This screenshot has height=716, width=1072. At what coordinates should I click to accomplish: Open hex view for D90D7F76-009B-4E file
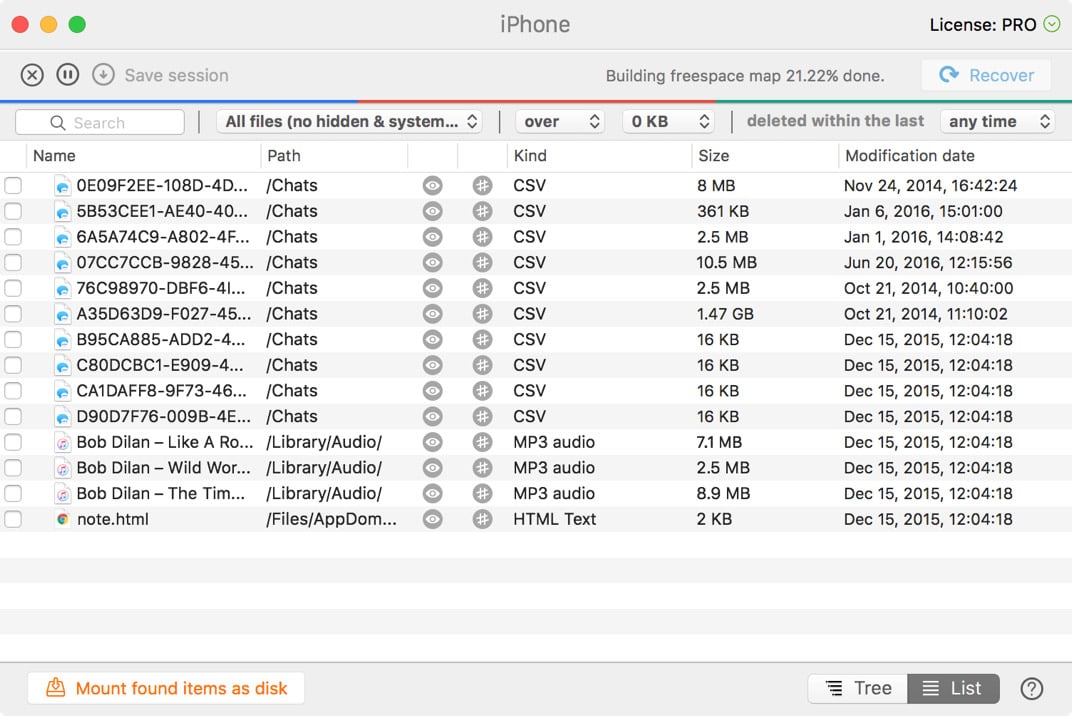483,416
